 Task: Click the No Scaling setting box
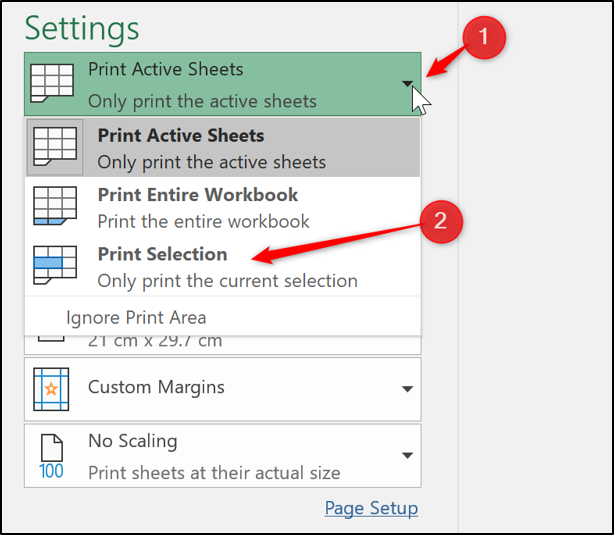point(222,456)
